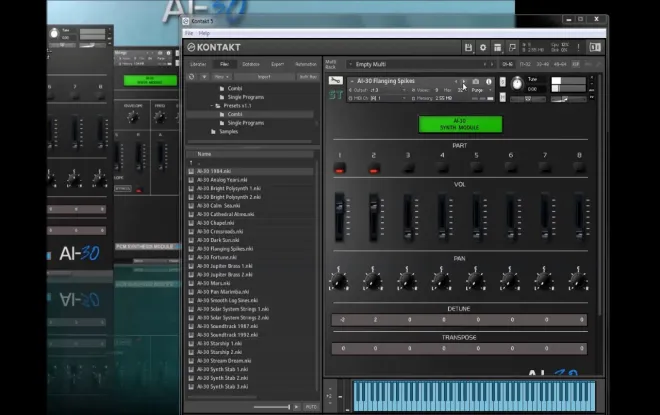Click the green AI-30 Synth Module button
The image size is (660, 415).
click(x=459, y=125)
